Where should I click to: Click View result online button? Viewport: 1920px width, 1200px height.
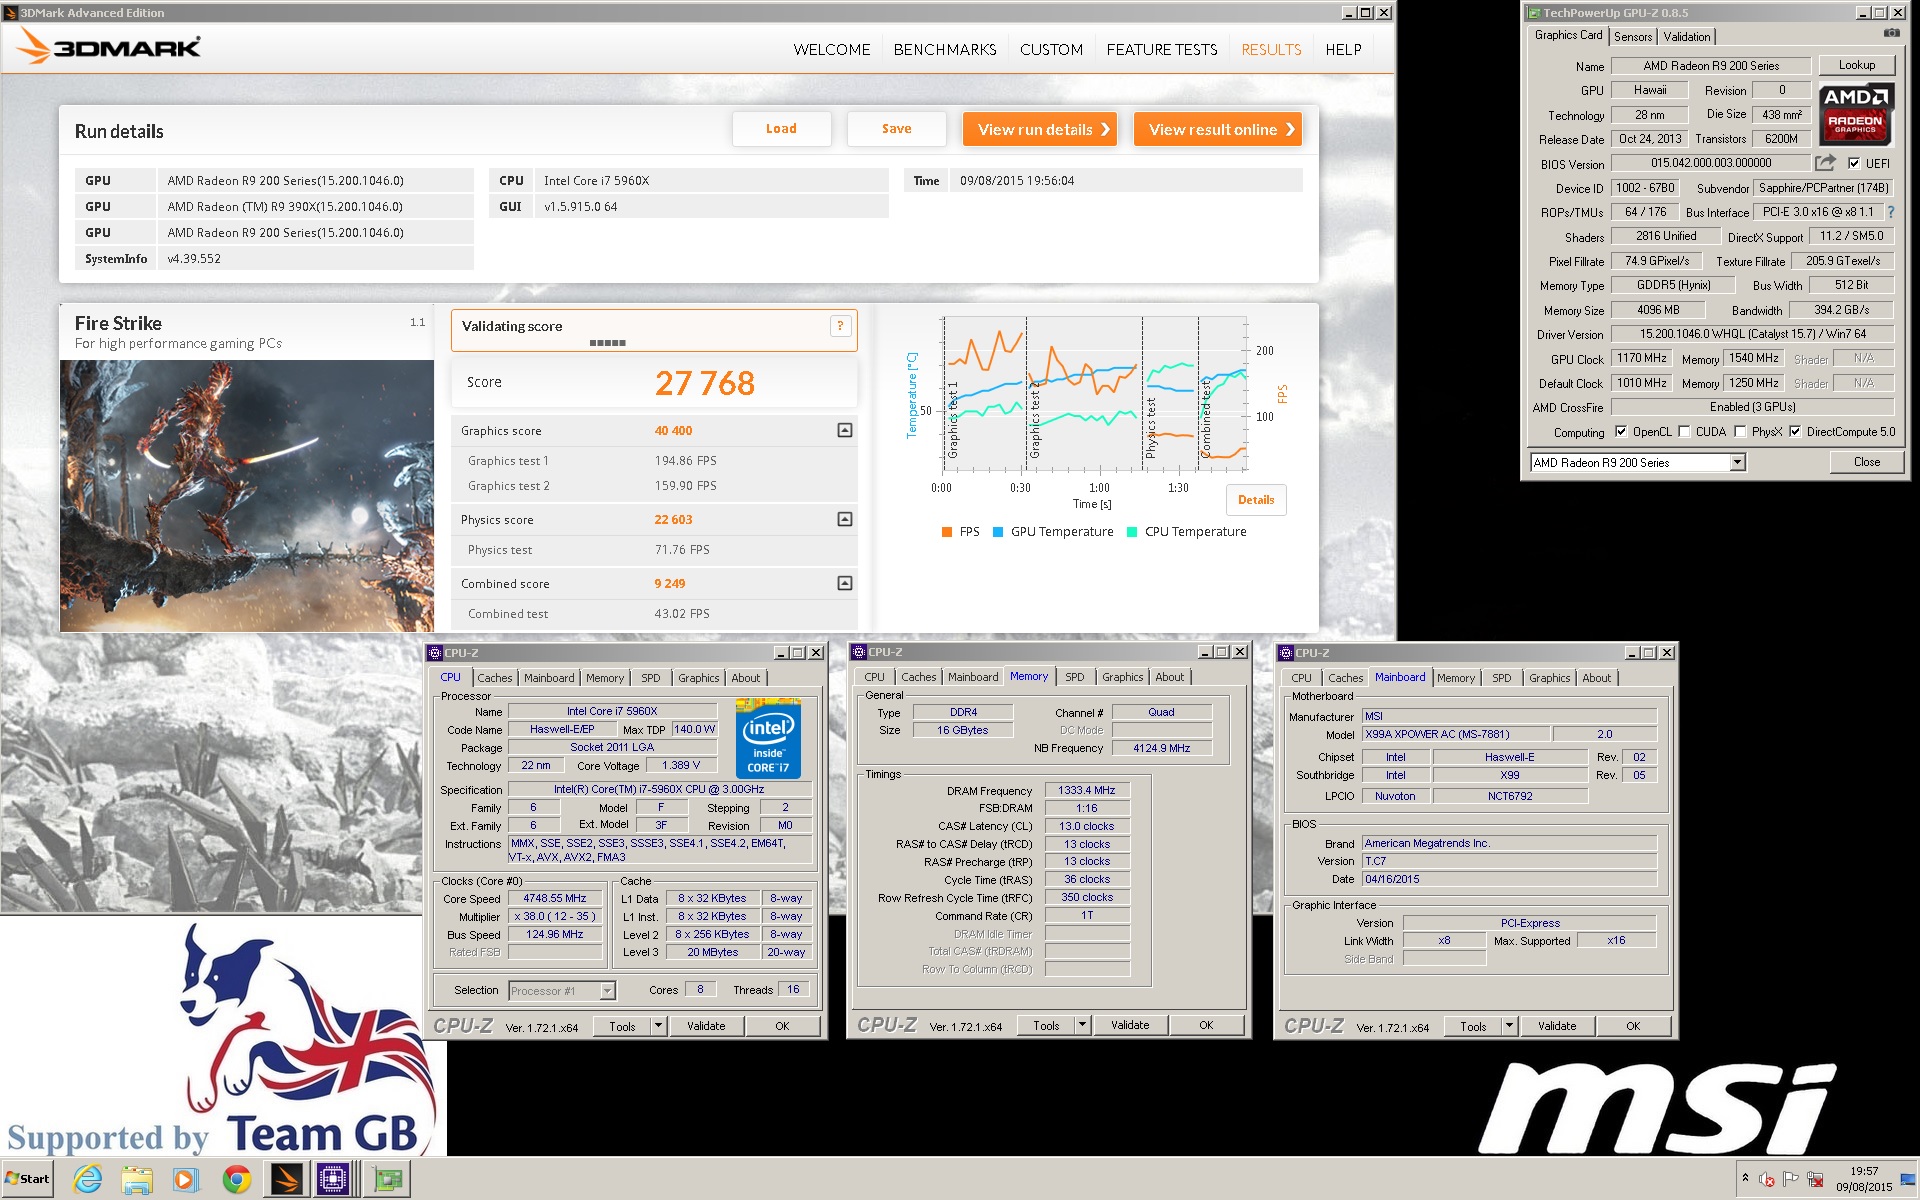coord(1218,129)
